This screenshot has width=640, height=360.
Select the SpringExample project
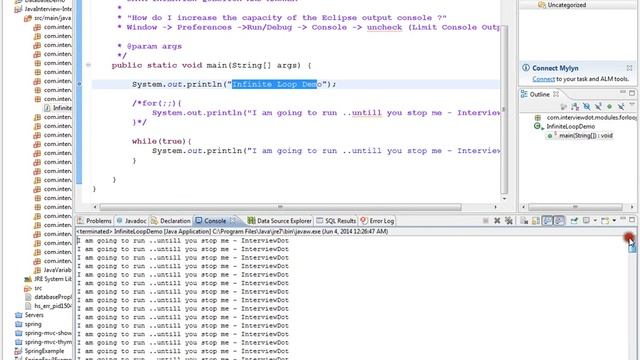coord(39,351)
